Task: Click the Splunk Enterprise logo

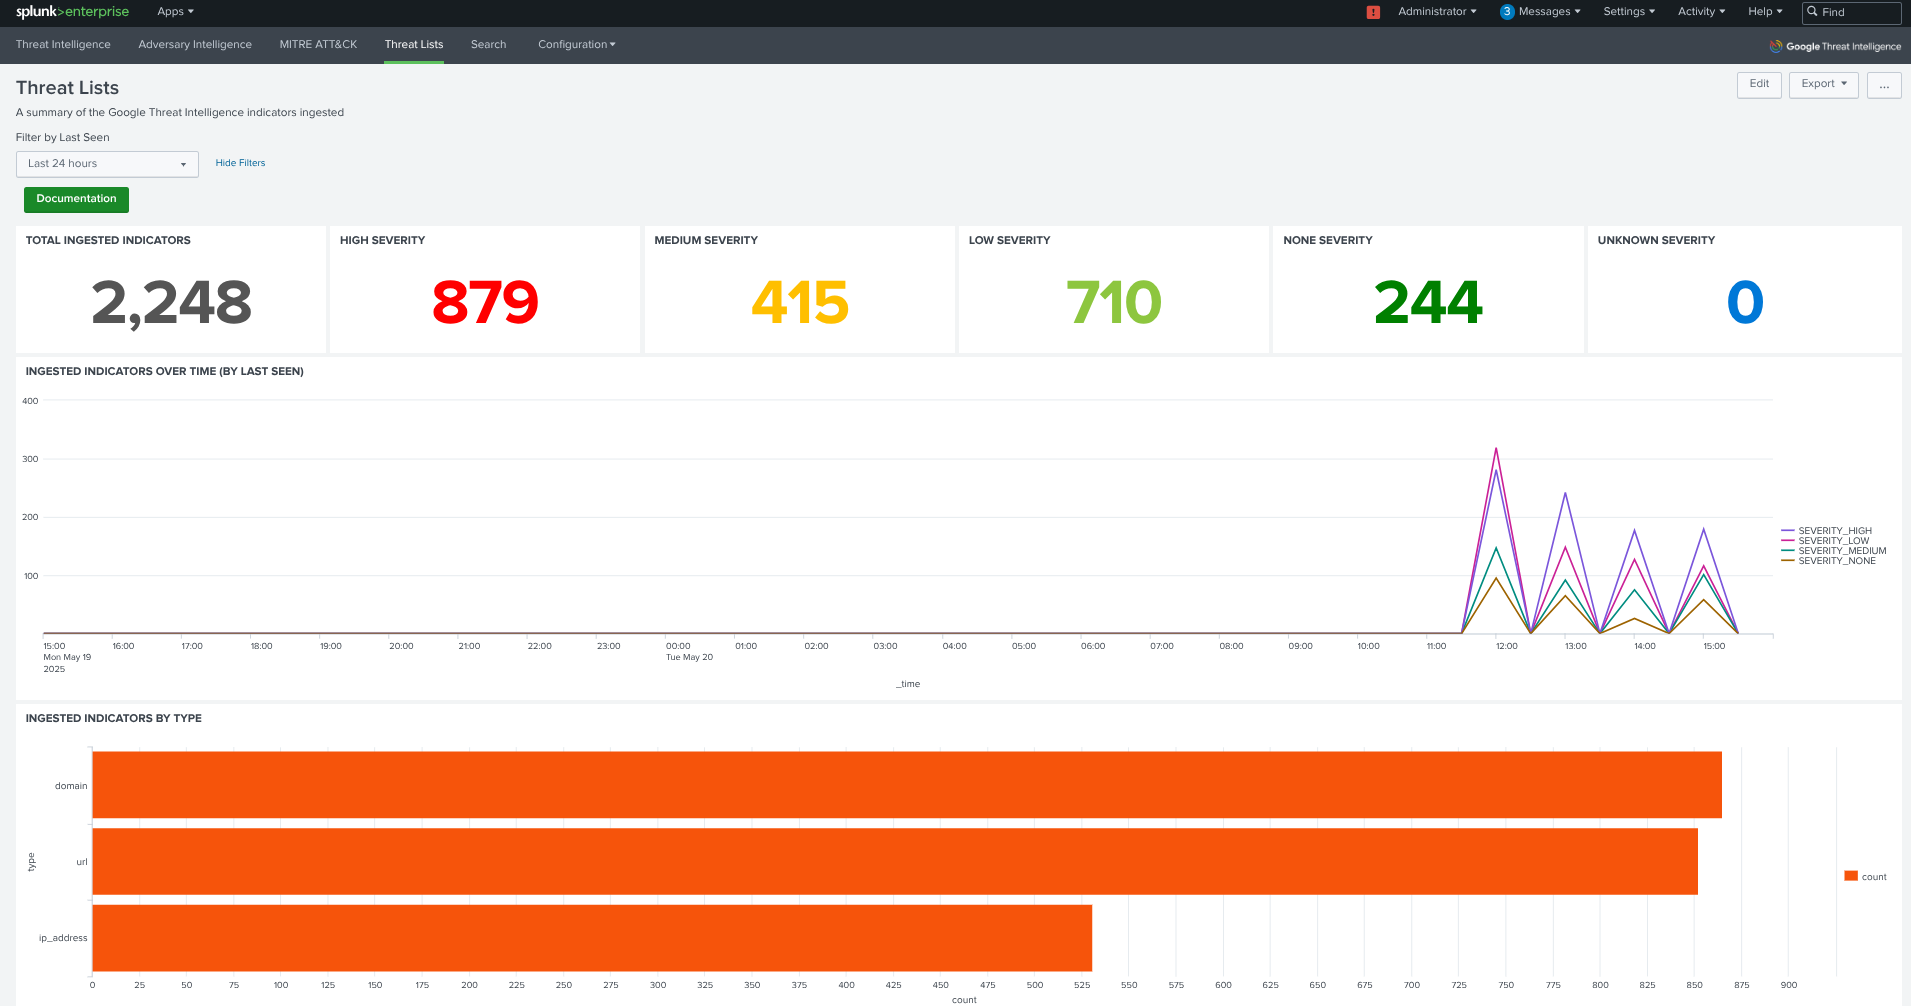Action: click(x=72, y=12)
